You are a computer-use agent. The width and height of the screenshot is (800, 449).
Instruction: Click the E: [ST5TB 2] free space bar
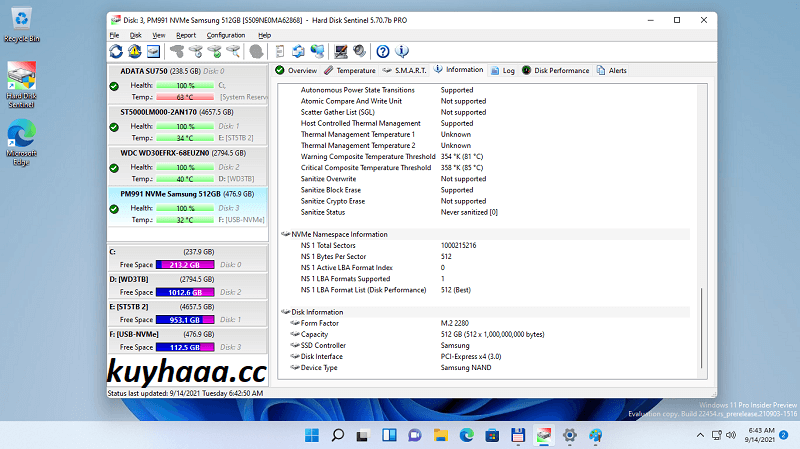click(185, 320)
